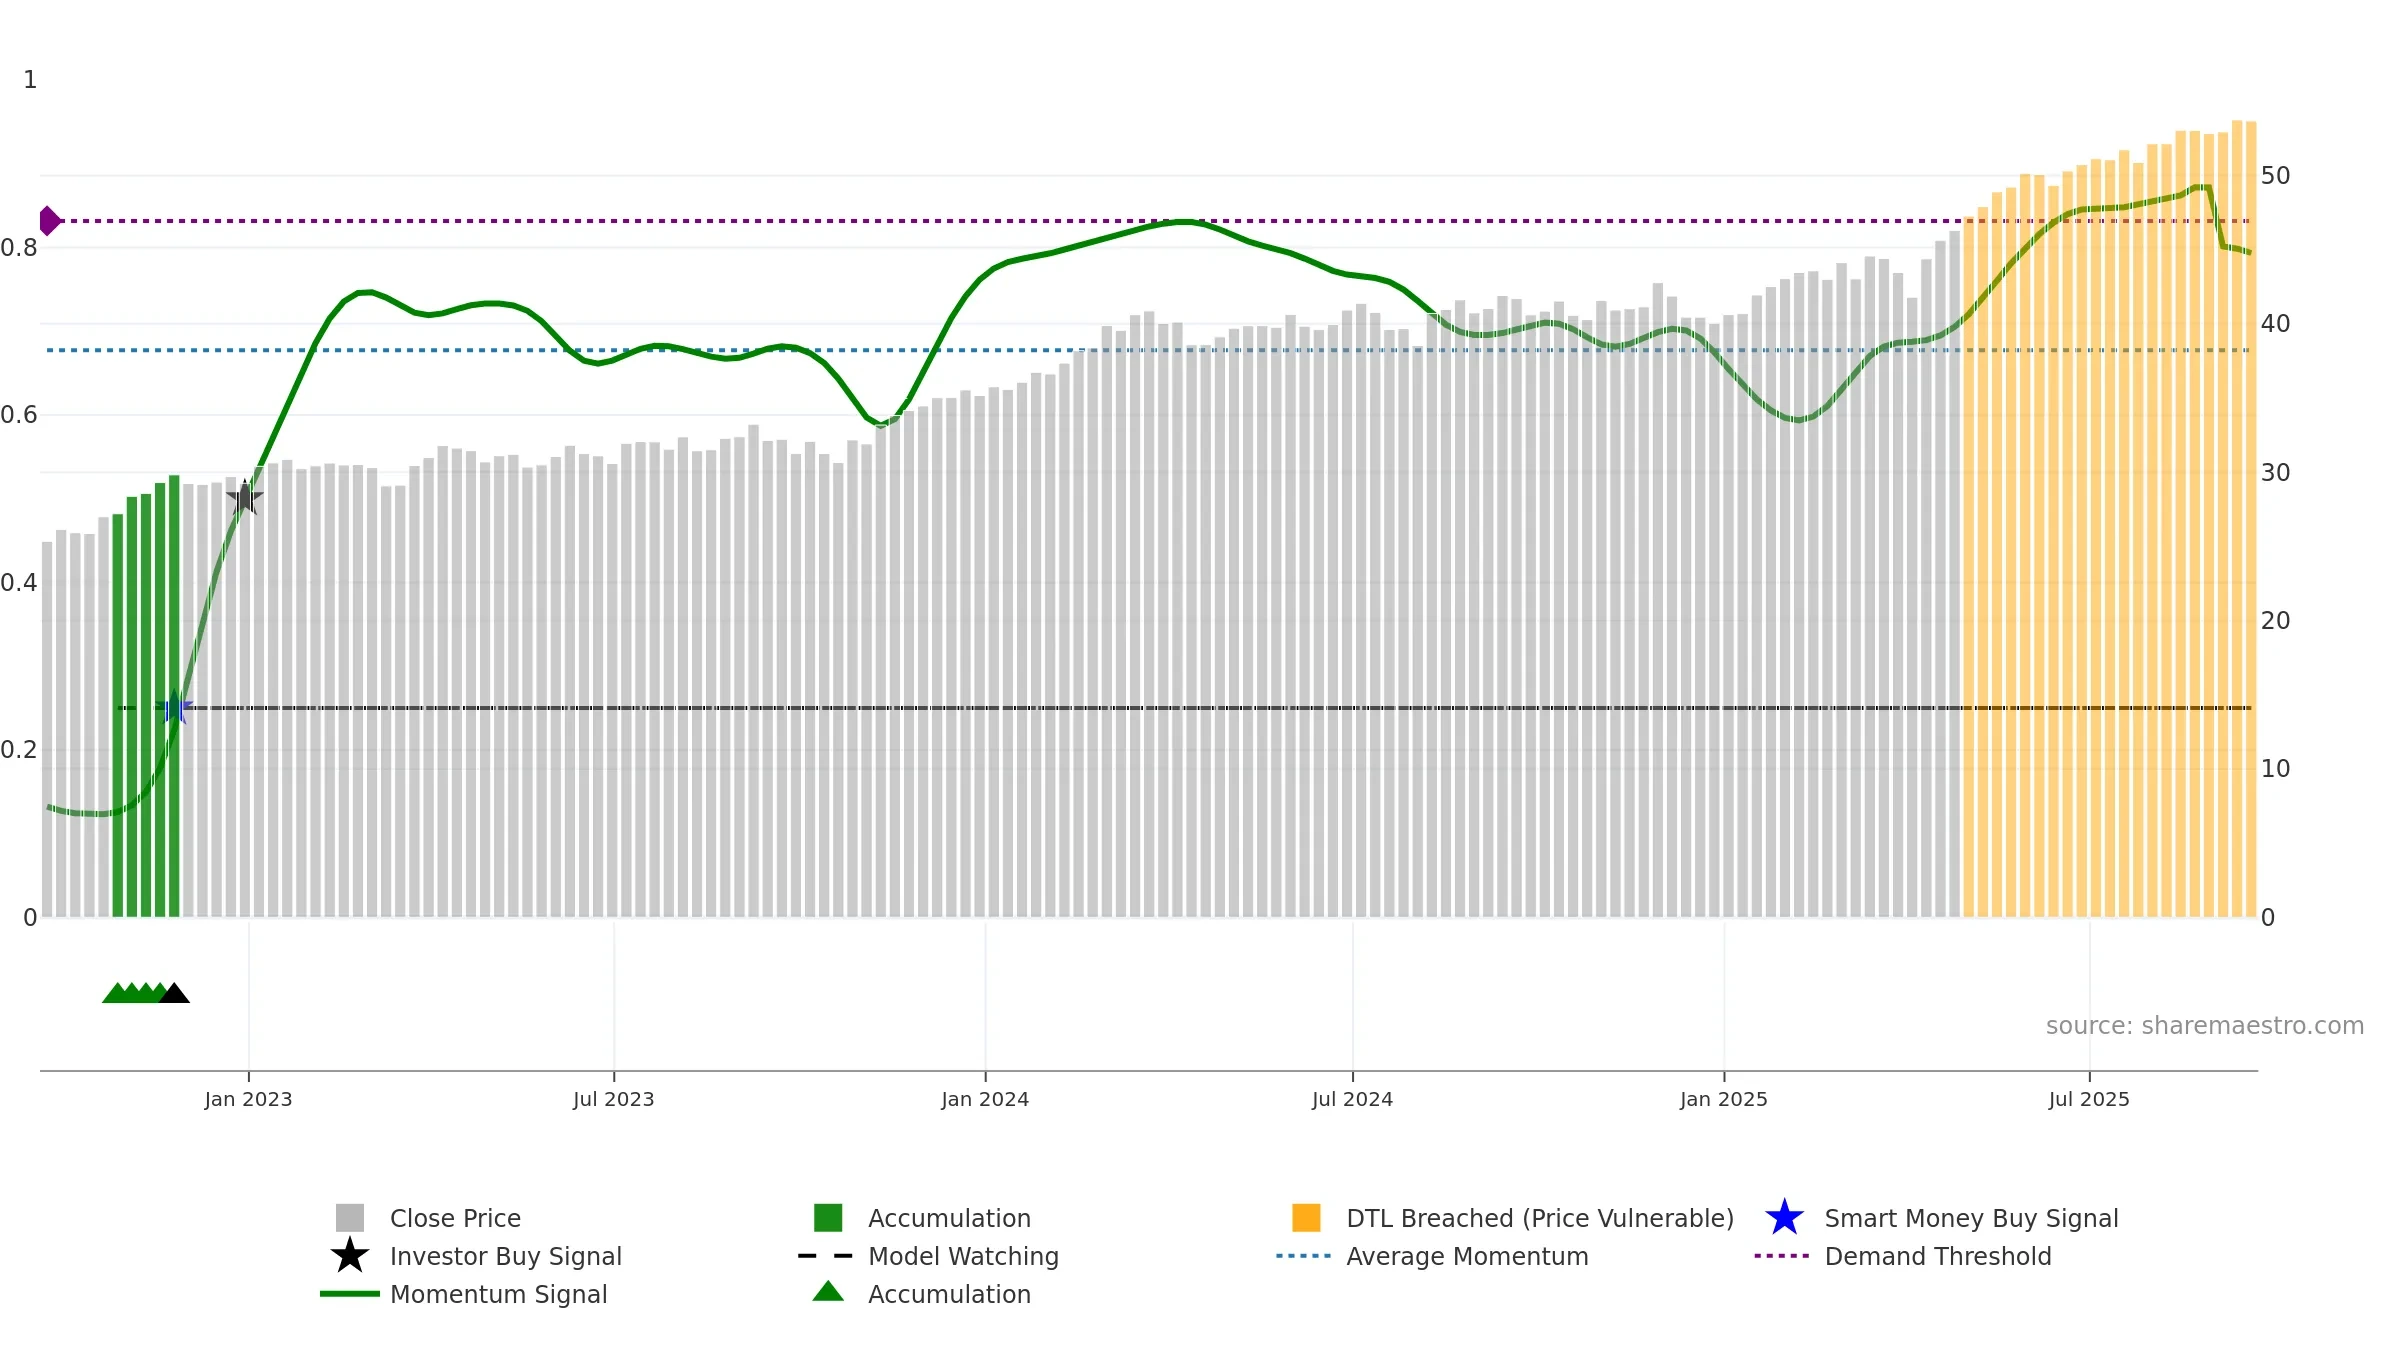Click the sharemaestro.com source text

tap(2205, 1026)
